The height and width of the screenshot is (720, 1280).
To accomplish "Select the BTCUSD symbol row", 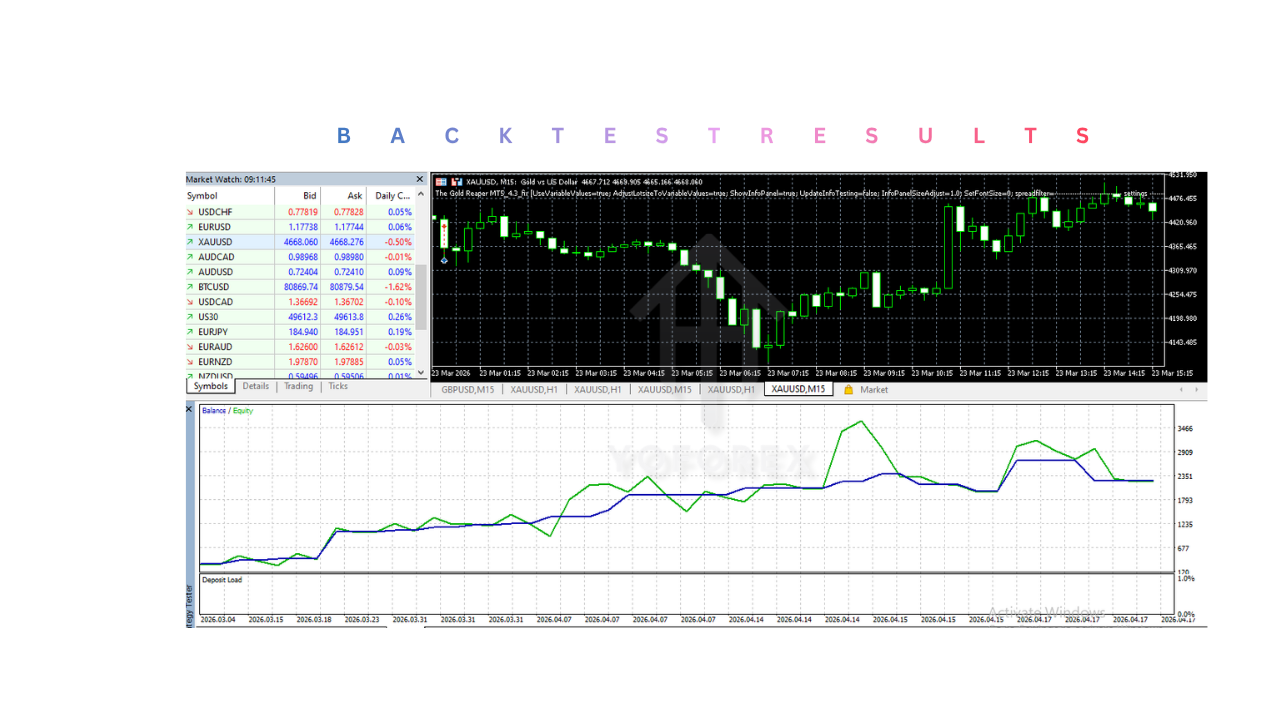I will pyautogui.click(x=301, y=287).
